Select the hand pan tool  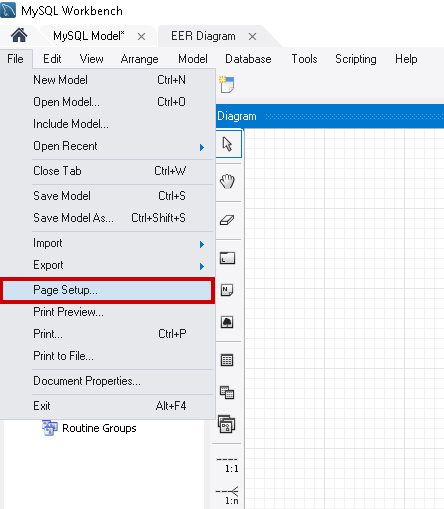(227, 182)
